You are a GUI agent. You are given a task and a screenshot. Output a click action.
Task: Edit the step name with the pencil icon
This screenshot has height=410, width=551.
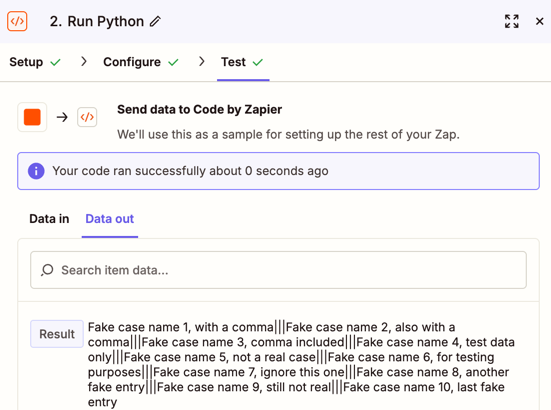click(155, 21)
